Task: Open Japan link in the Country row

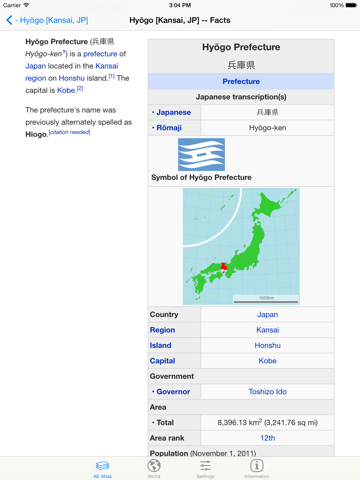Action: [267, 314]
